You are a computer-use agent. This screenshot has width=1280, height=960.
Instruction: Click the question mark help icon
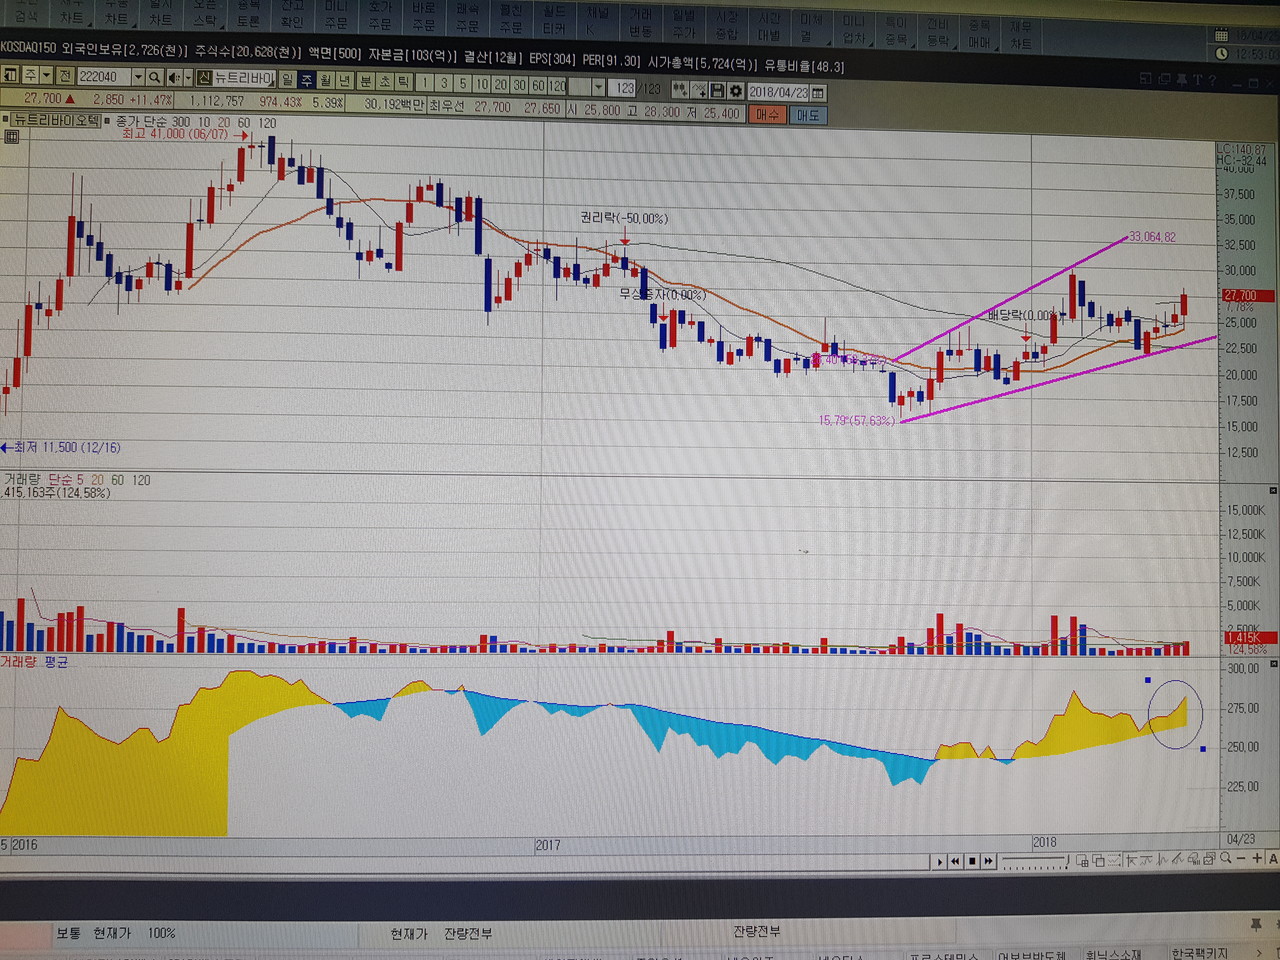1212,79
